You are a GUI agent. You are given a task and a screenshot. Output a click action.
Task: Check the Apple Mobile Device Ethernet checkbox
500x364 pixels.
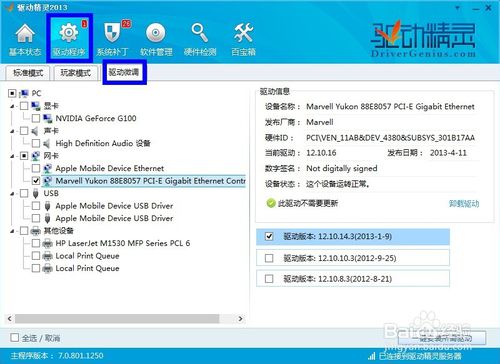coord(36,168)
